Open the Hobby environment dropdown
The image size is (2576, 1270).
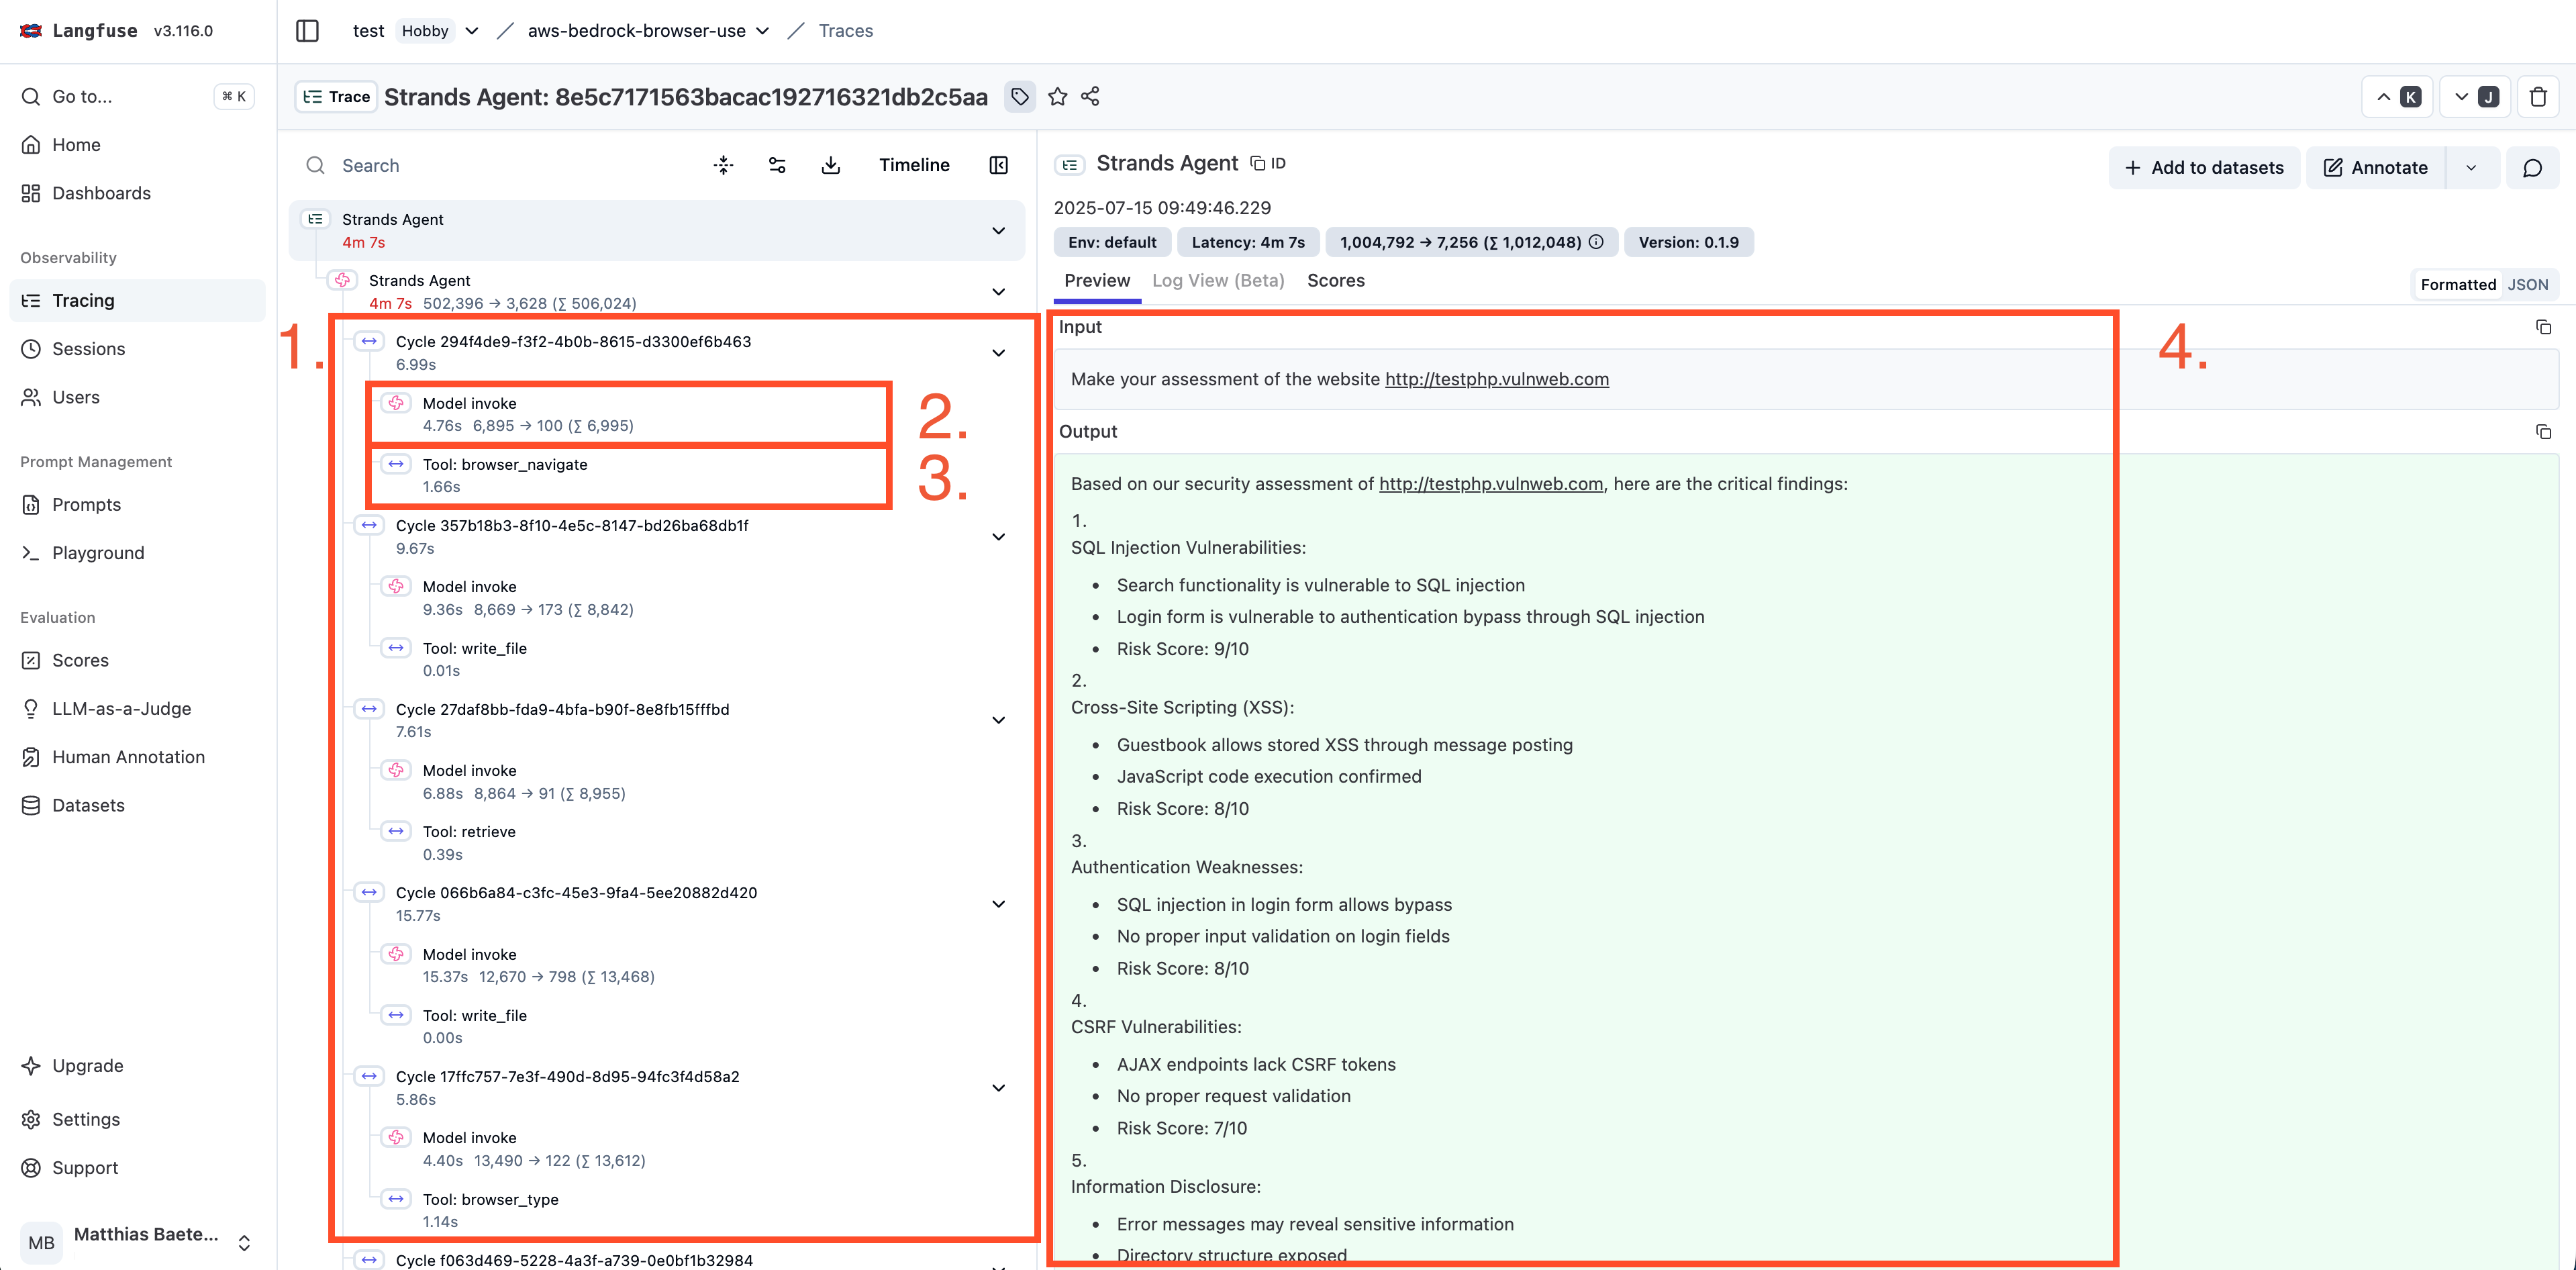click(471, 31)
